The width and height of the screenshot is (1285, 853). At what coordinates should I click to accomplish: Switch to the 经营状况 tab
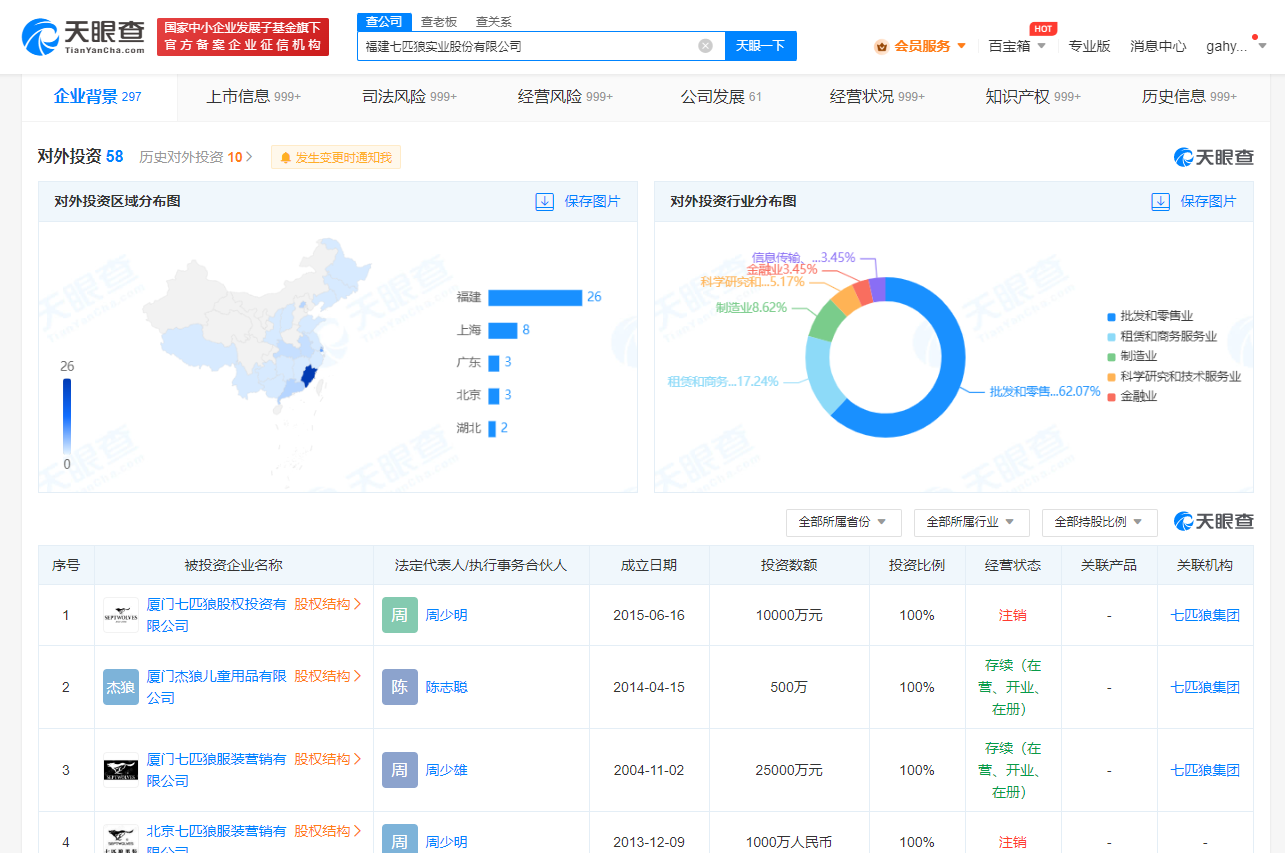point(877,97)
